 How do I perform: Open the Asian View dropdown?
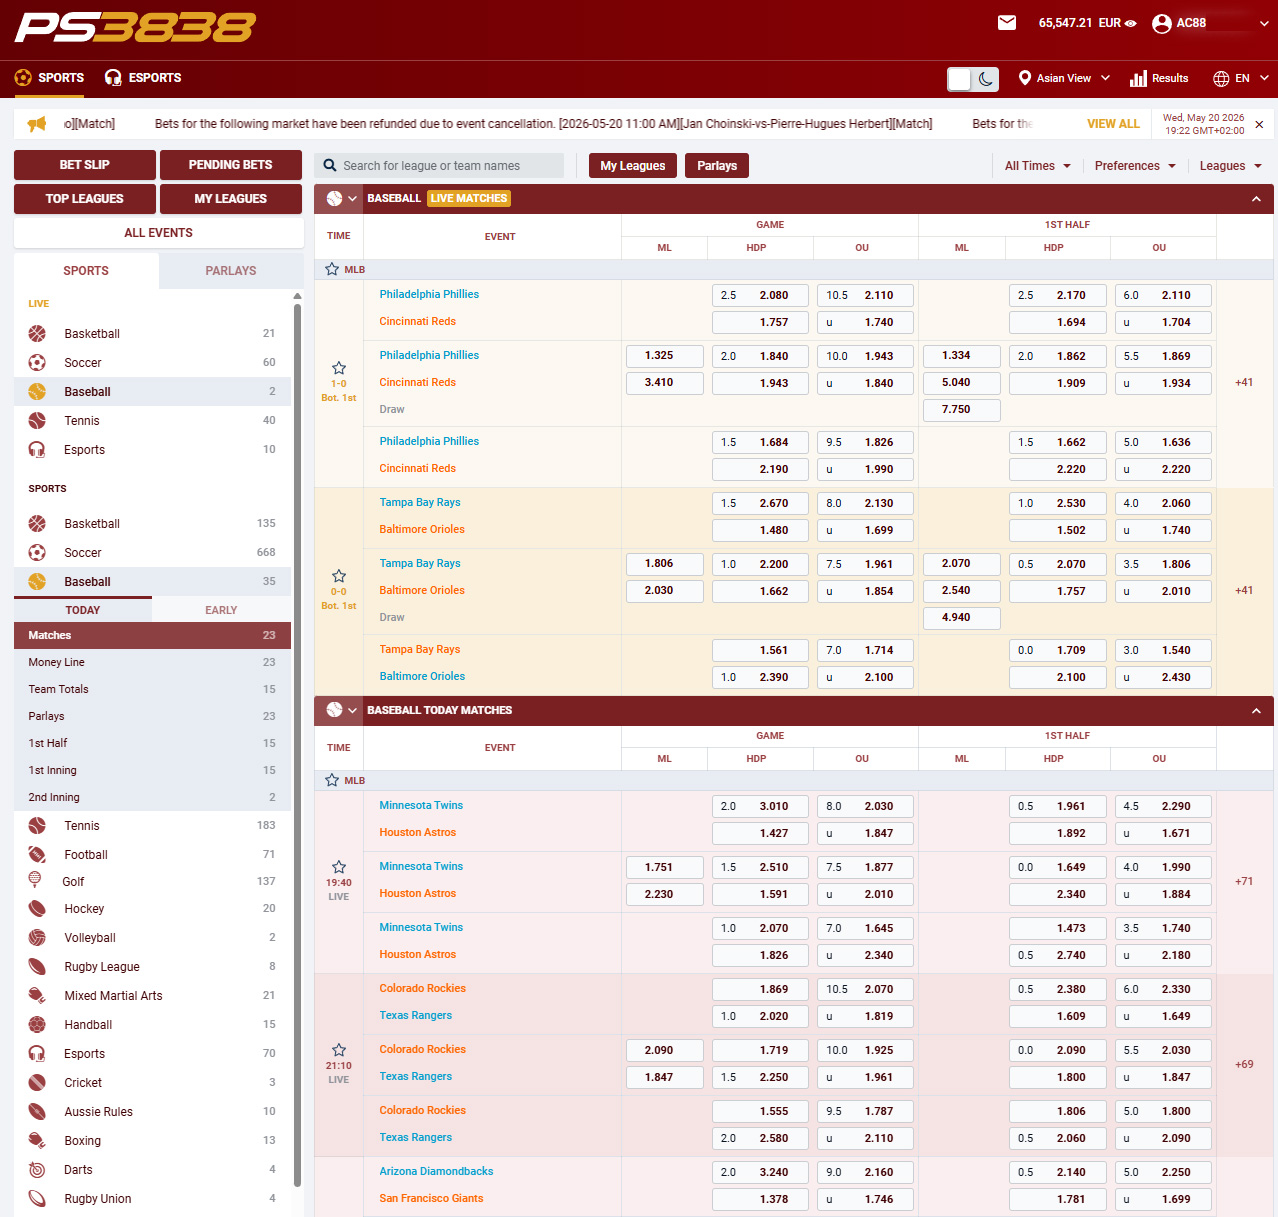[1064, 78]
